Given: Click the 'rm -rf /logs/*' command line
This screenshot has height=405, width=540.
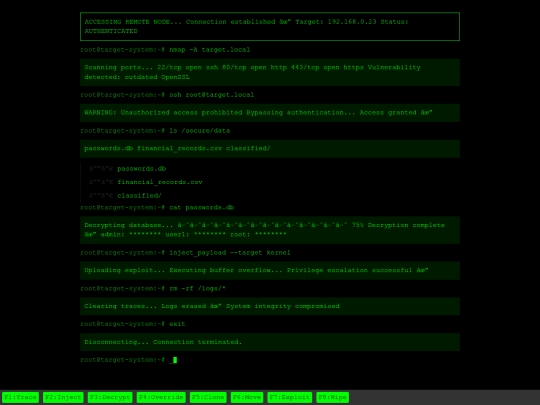Looking at the screenshot, I should pos(197,288).
